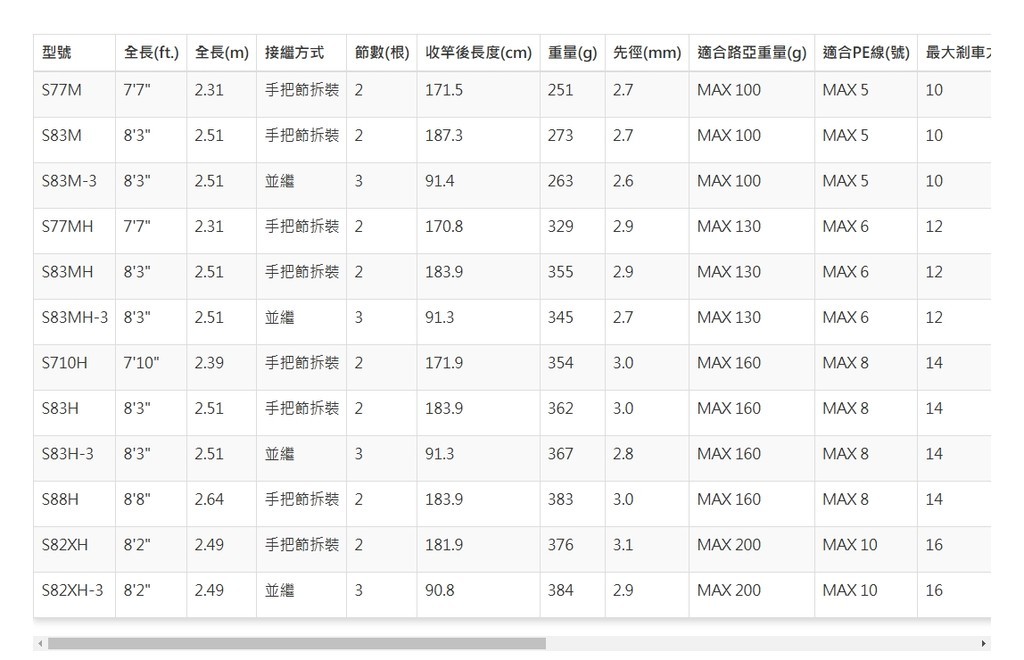Click the 7'10" length cell
1024x660 pixels.
click(141, 363)
